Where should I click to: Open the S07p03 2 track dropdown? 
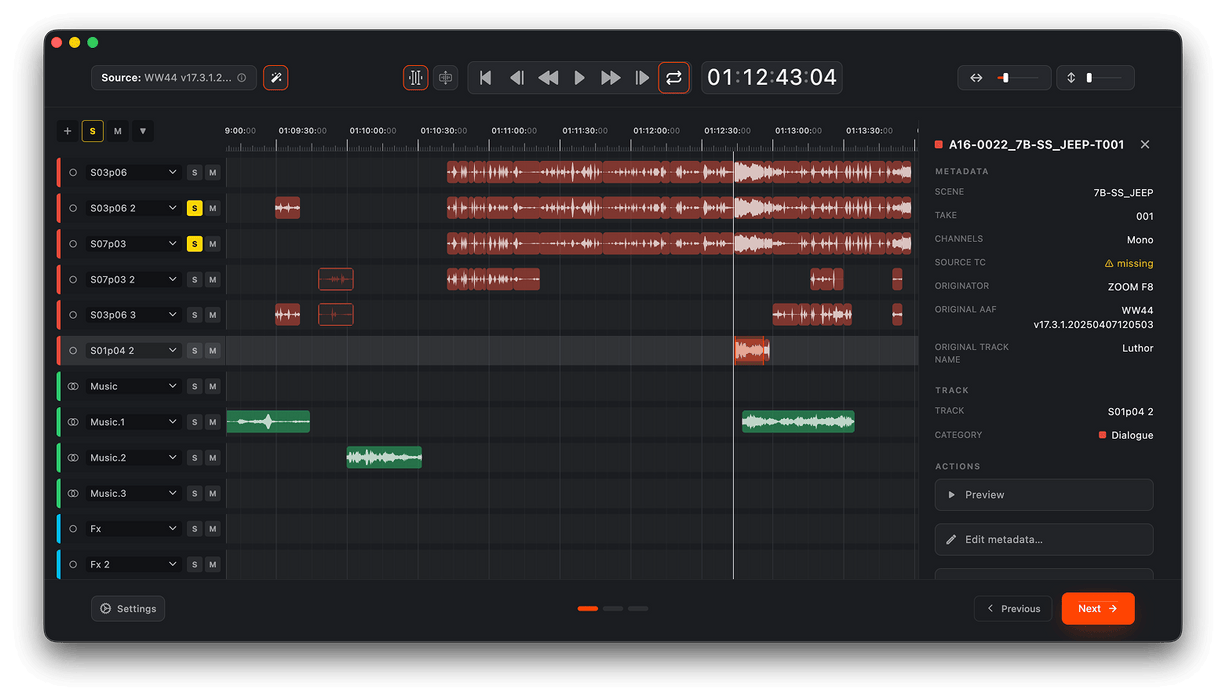point(133,279)
